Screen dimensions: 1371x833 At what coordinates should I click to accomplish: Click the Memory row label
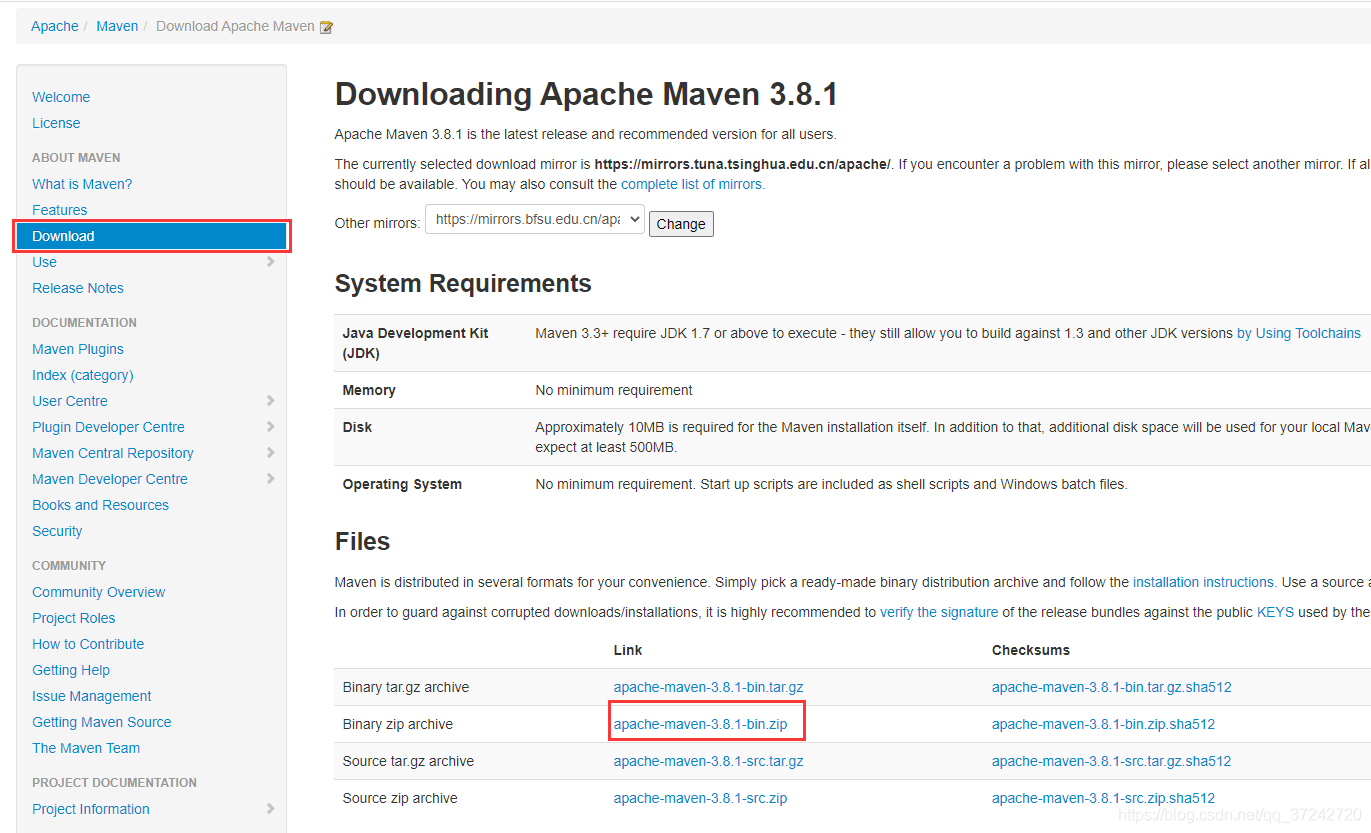click(369, 390)
